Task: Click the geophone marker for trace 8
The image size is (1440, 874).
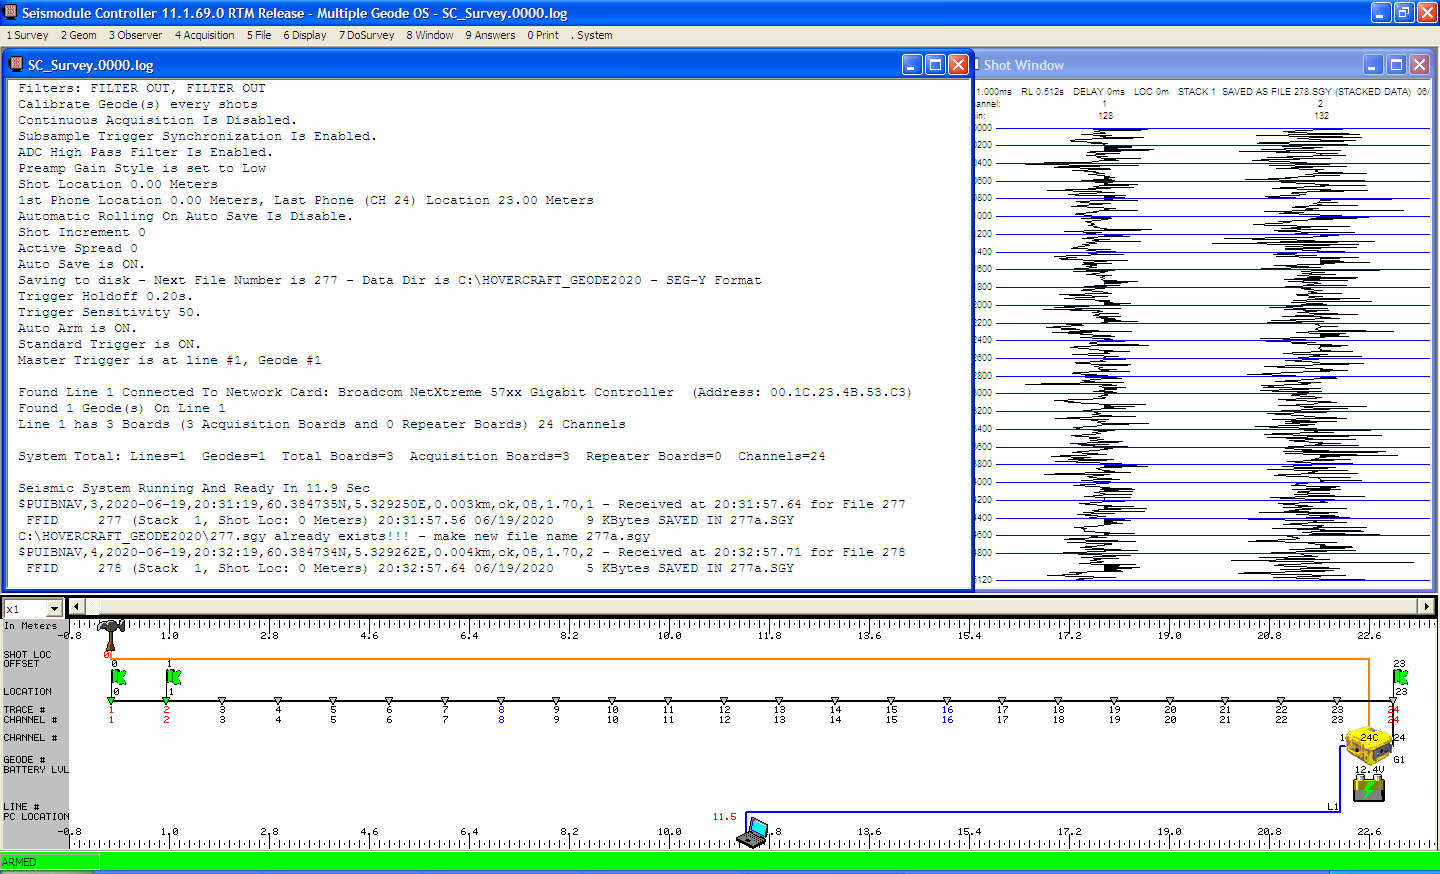Action: [x=501, y=702]
